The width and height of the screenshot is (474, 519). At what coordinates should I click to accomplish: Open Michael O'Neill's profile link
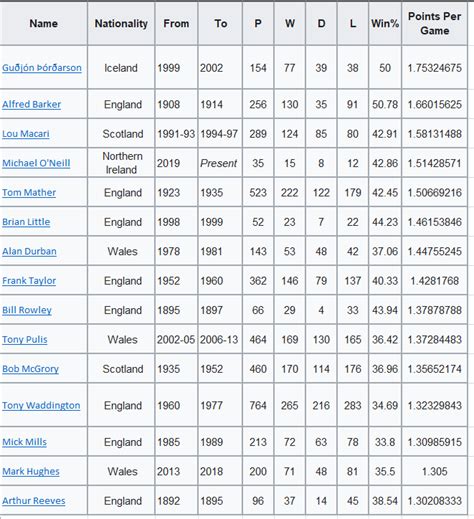click(x=36, y=163)
